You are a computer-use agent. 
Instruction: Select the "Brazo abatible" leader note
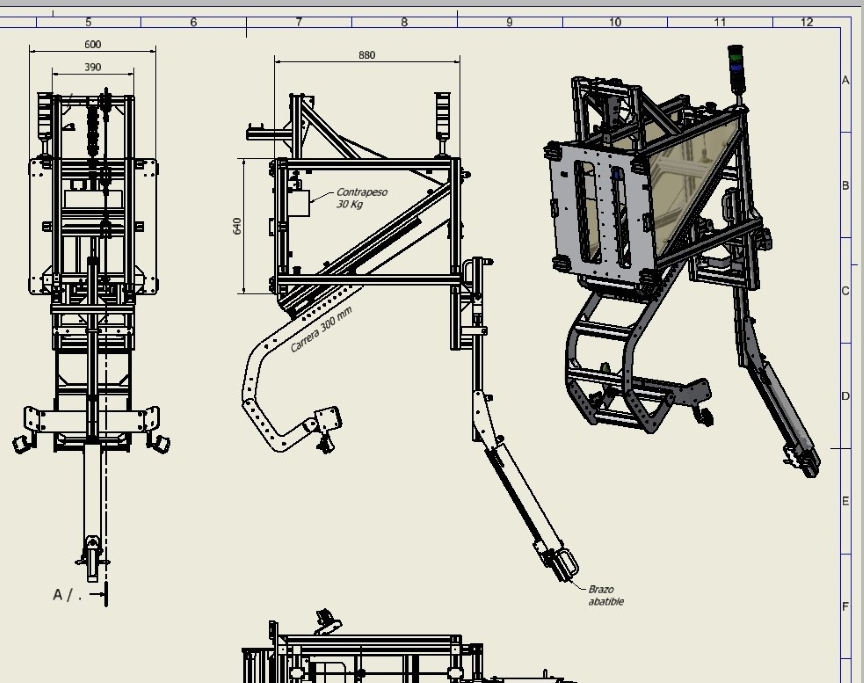click(605, 596)
